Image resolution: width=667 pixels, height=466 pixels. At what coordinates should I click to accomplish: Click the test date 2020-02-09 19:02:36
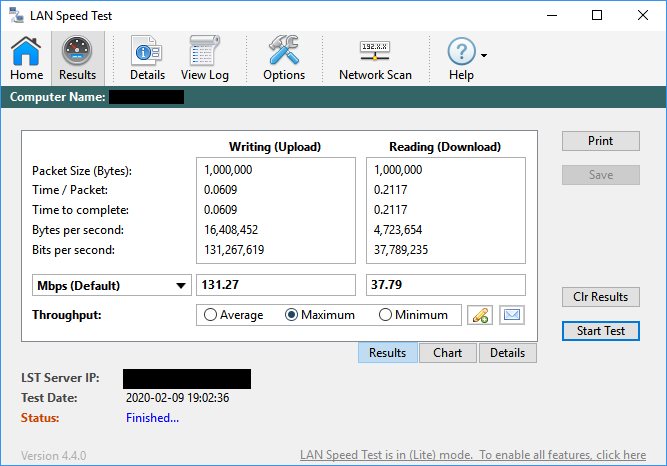tap(177, 398)
